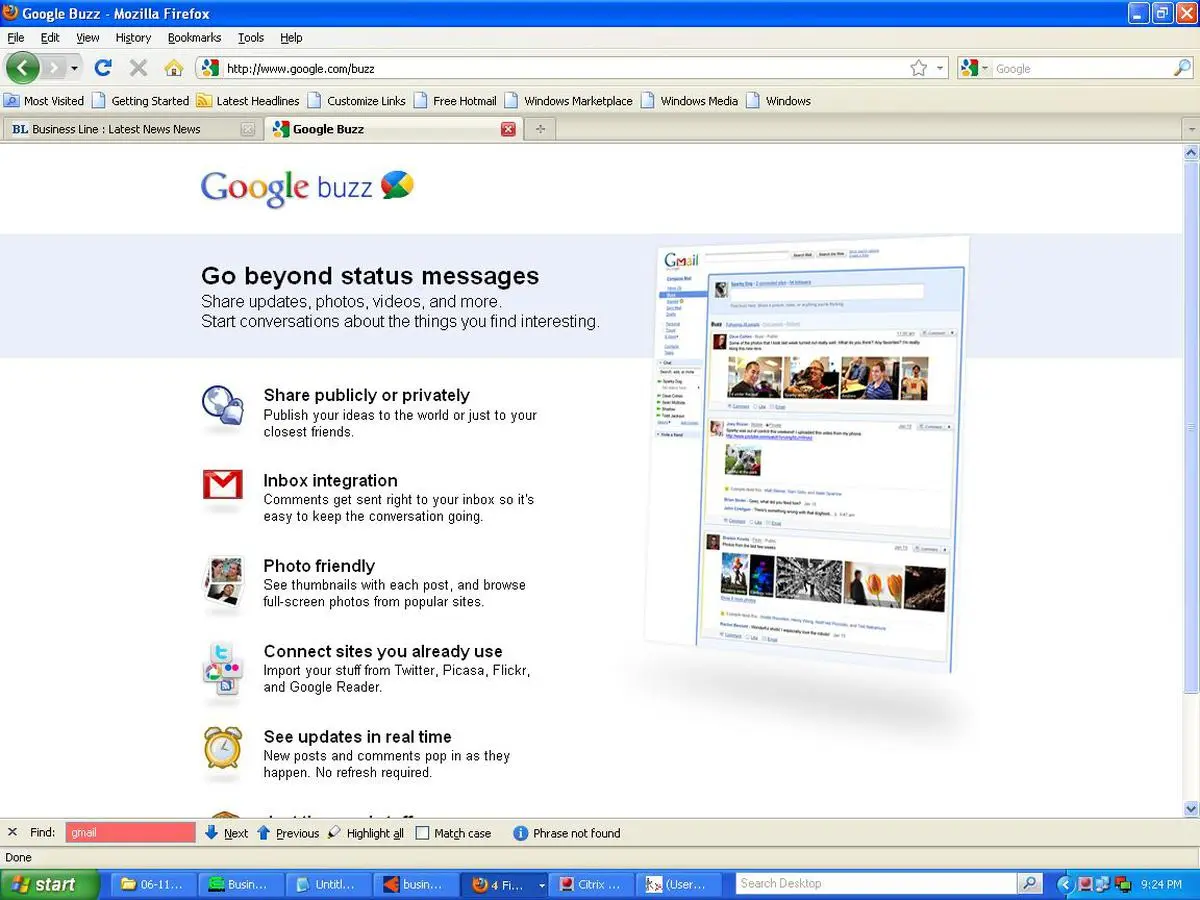Select the Google Buzz tab

[393, 129]
